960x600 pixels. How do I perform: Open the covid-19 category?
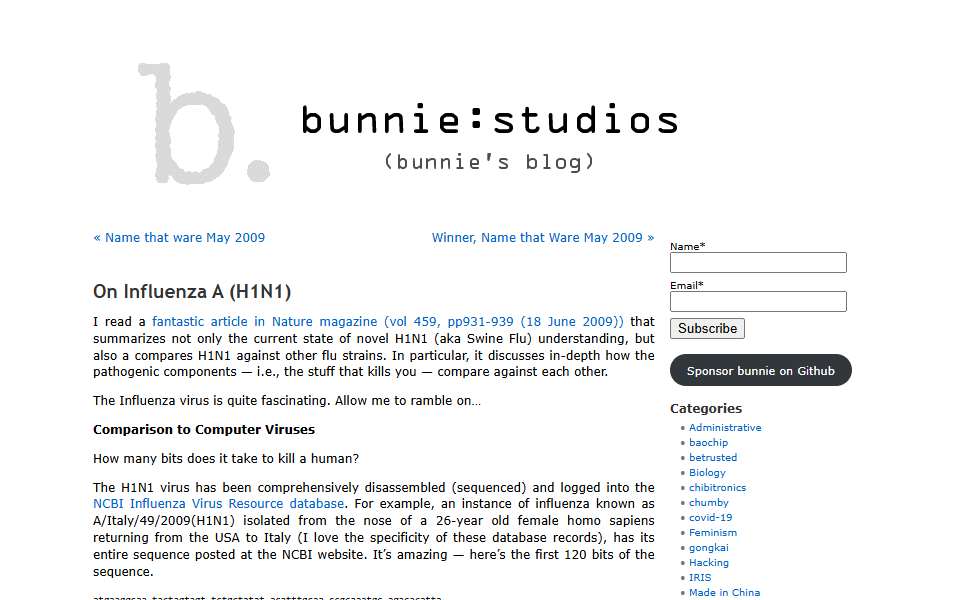click(x=710, y=517)
